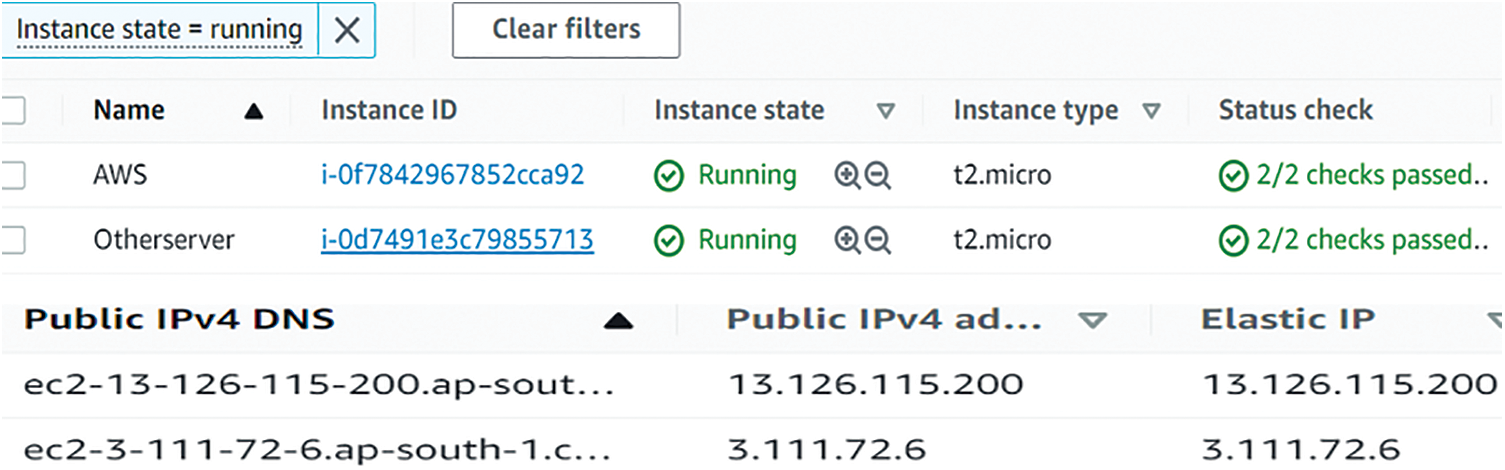Zoom in icon in Otherserver row

pos(847,240)
